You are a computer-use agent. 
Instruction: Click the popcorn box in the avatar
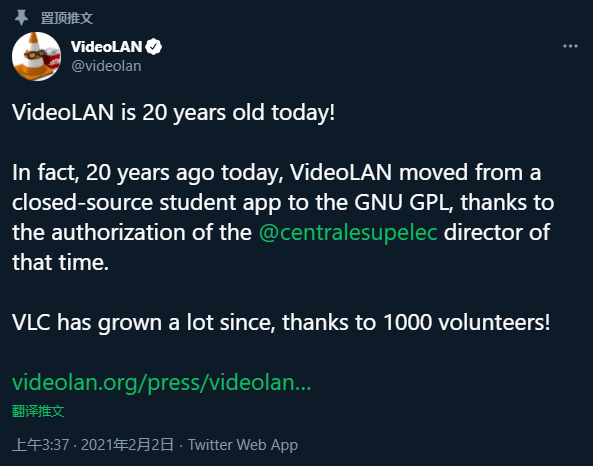point(52,57)
